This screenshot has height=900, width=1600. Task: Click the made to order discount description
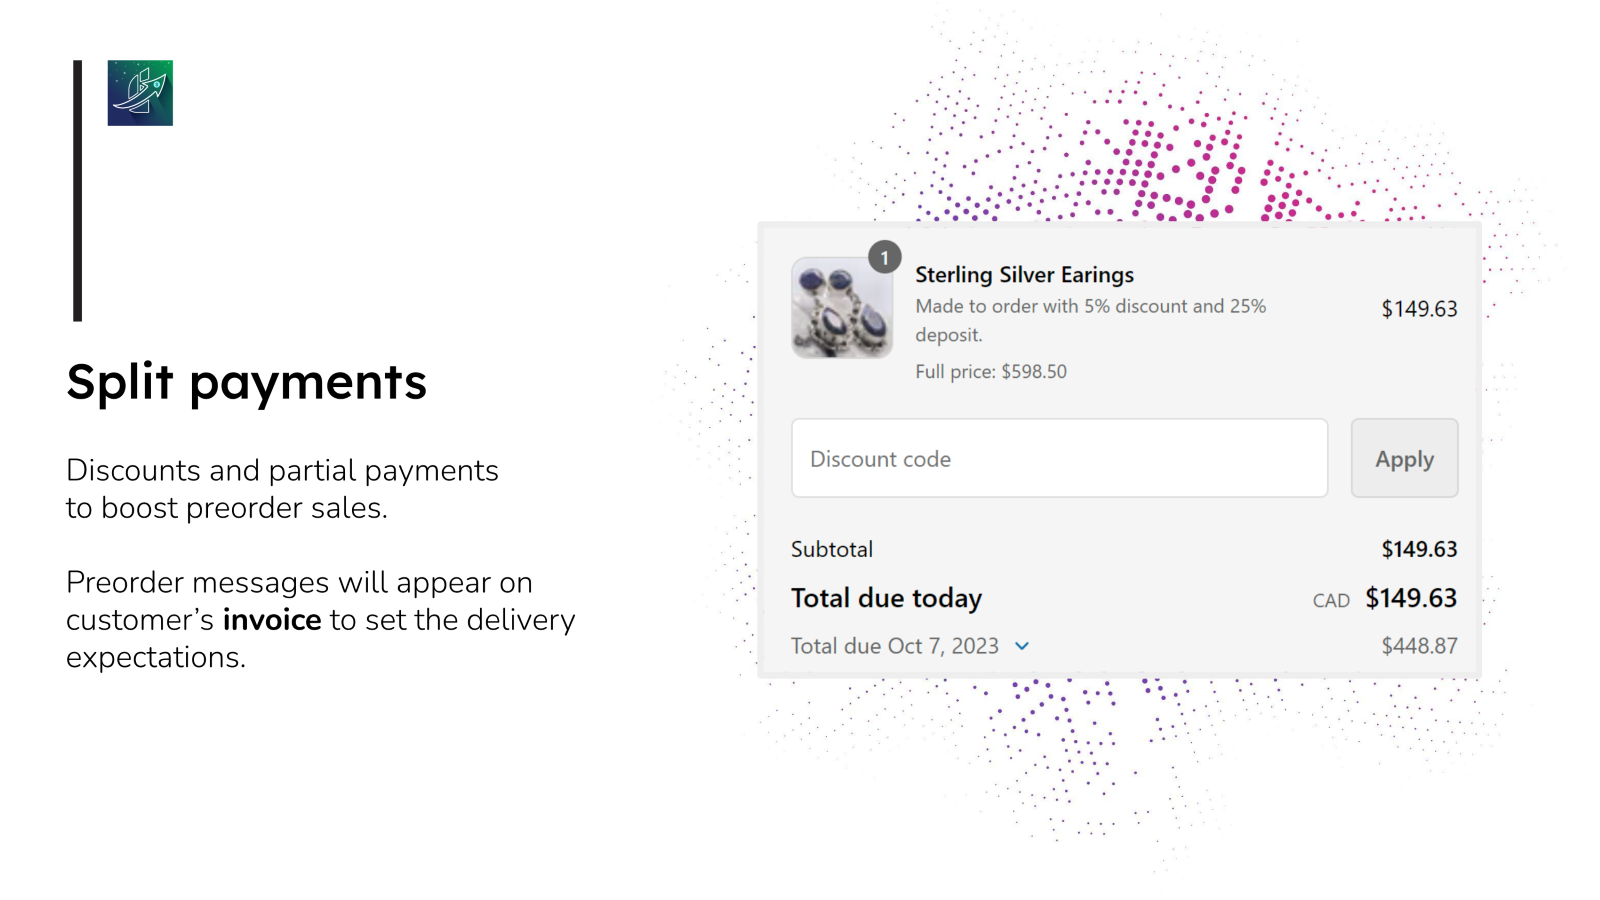tap(1090, 320)
